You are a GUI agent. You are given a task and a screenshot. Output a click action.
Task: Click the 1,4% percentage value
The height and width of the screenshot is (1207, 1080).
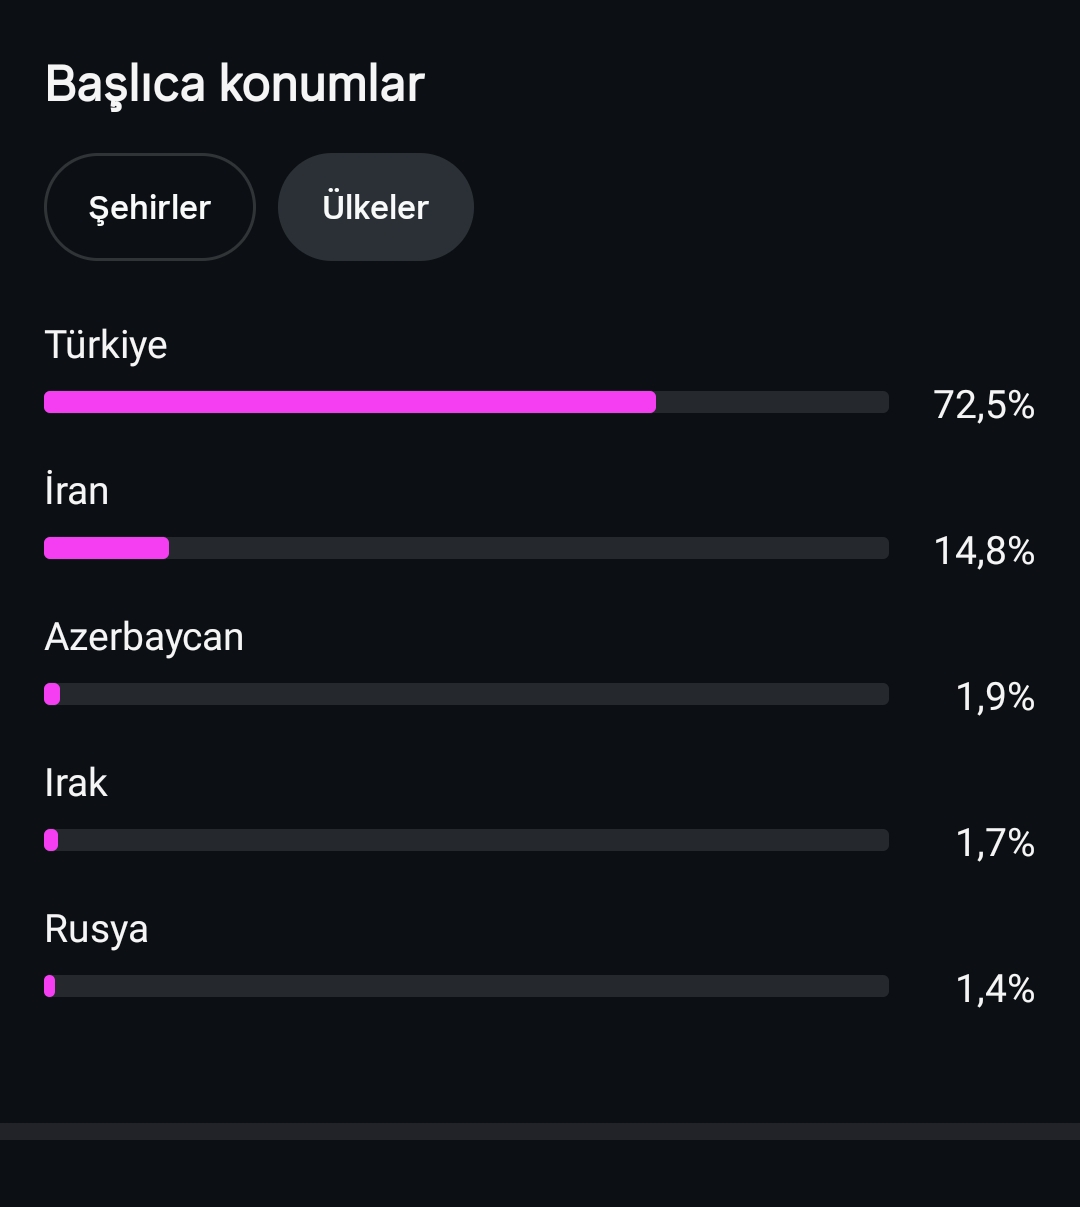(x=995, y=988)
